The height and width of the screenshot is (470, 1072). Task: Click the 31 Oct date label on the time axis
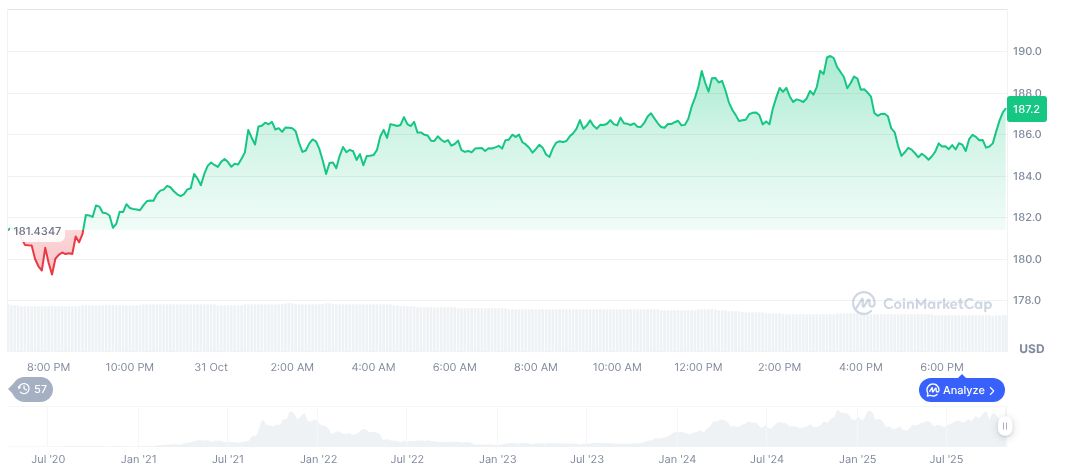(x=211, y=367)
